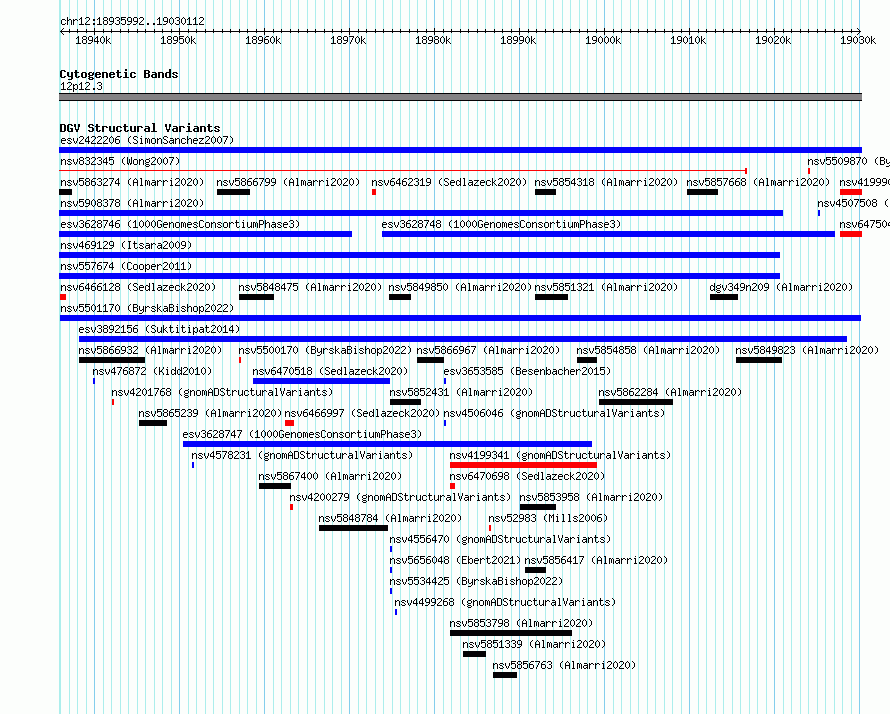Open nsv5866967 (Almarri2020) label
The width and height of the screenshot is (890, 714).
[x=488, y=350]
